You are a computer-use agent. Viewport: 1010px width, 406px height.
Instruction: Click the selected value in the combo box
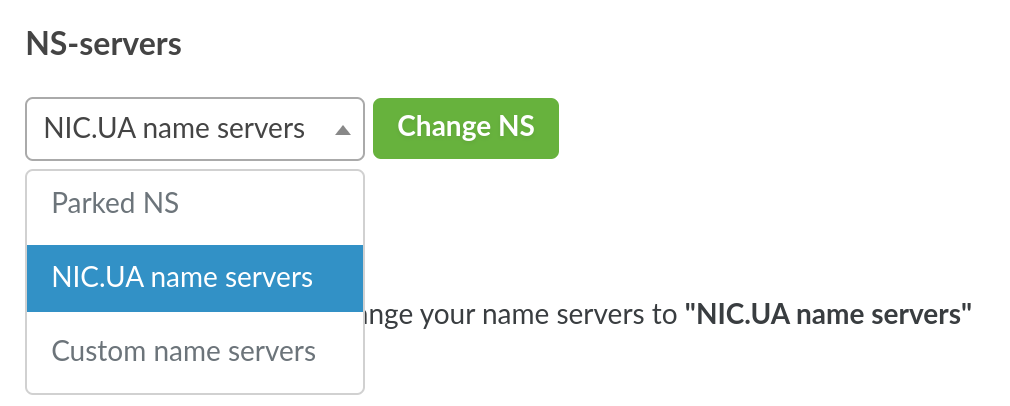coord(175,128)
